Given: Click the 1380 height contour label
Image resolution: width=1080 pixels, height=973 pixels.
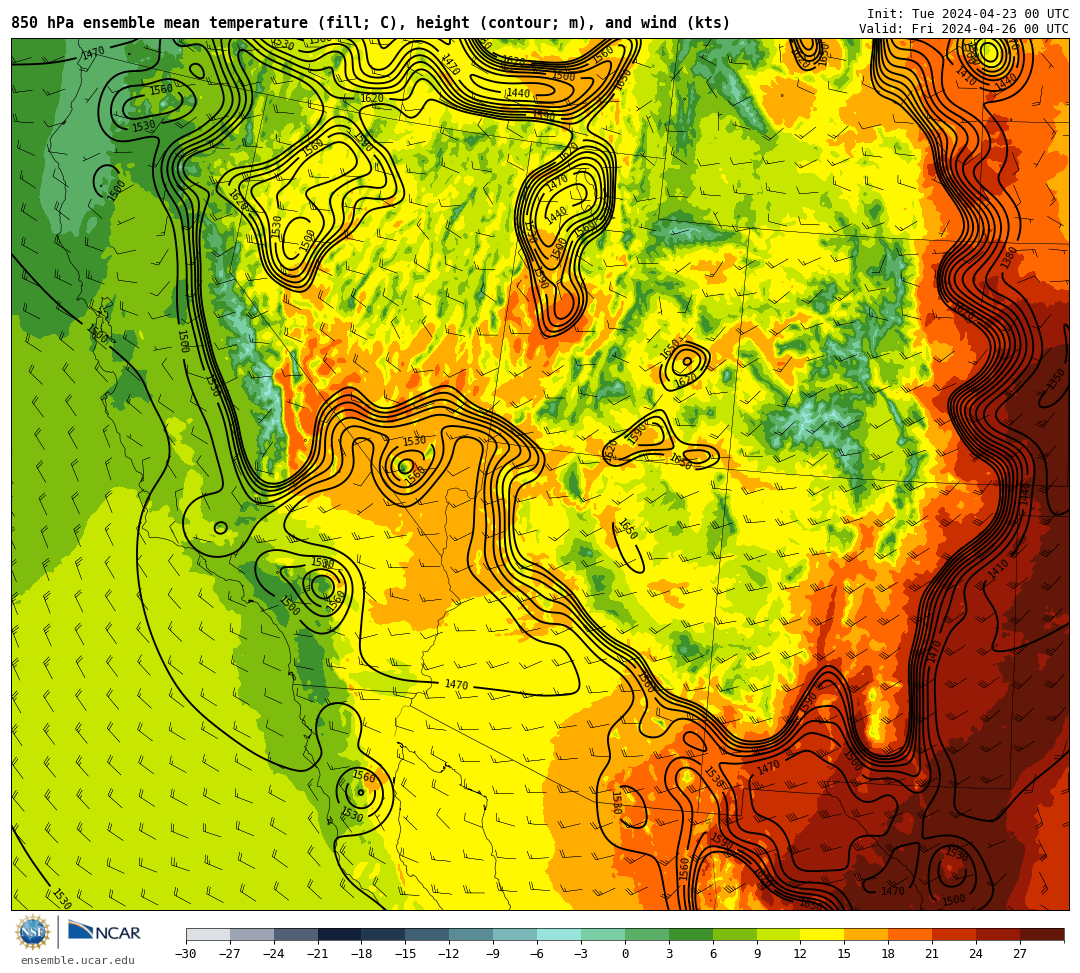Looking at the screenshot, I should click(1009, 258).
